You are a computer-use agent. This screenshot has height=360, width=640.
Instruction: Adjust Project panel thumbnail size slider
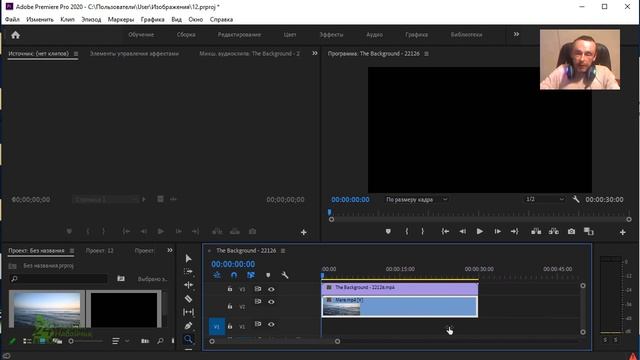71,341
